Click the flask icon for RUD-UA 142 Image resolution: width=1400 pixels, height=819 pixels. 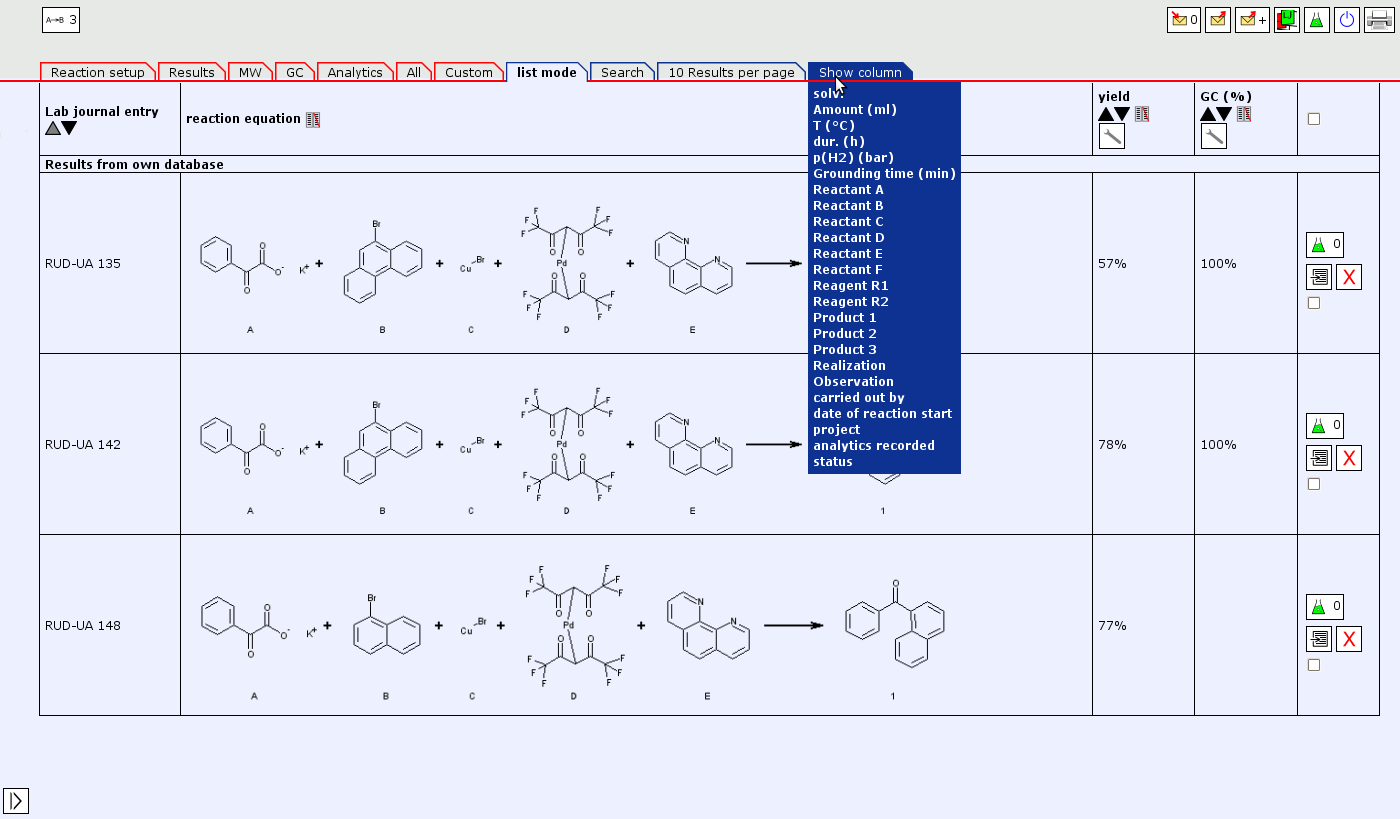1324,426
